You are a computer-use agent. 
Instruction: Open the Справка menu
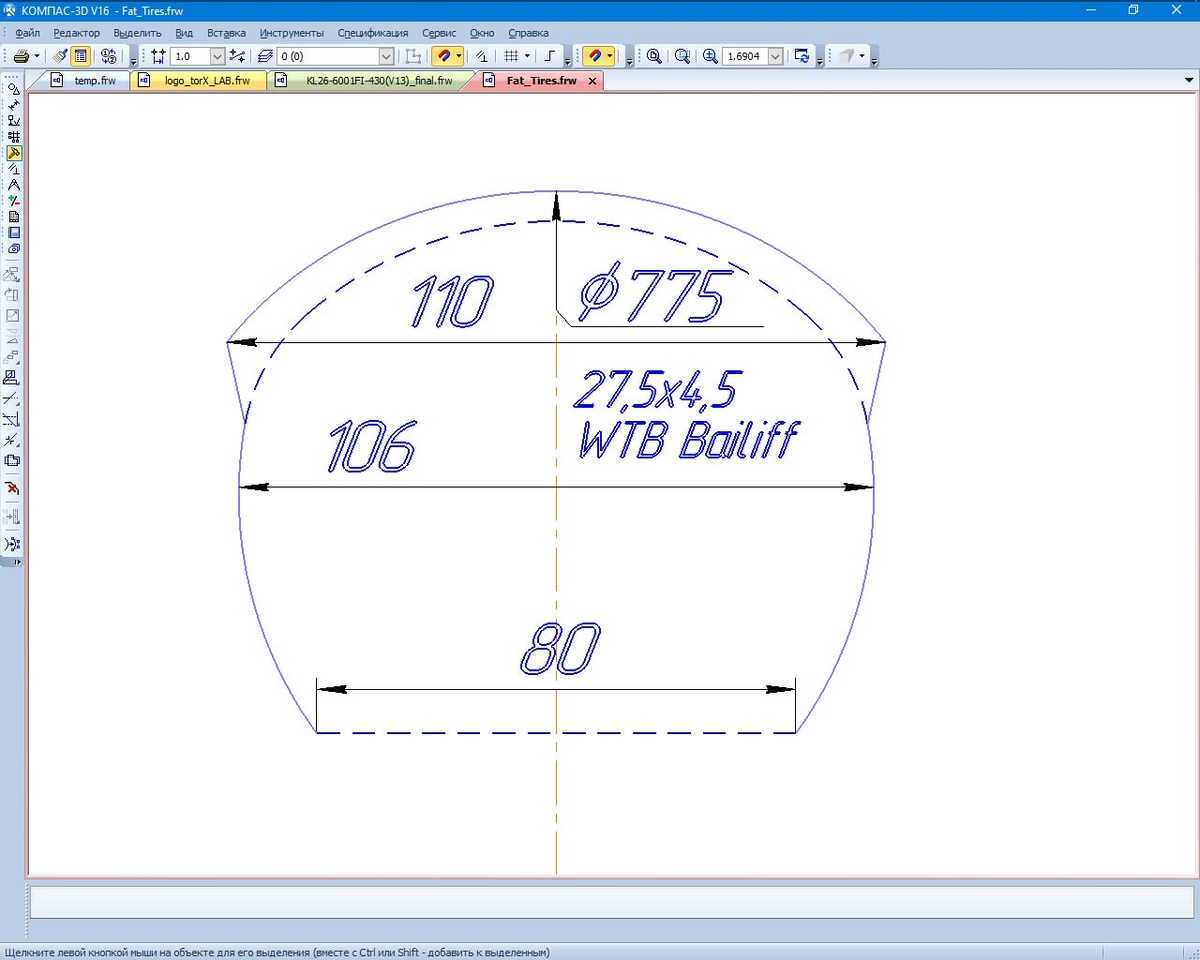[528, 33]
